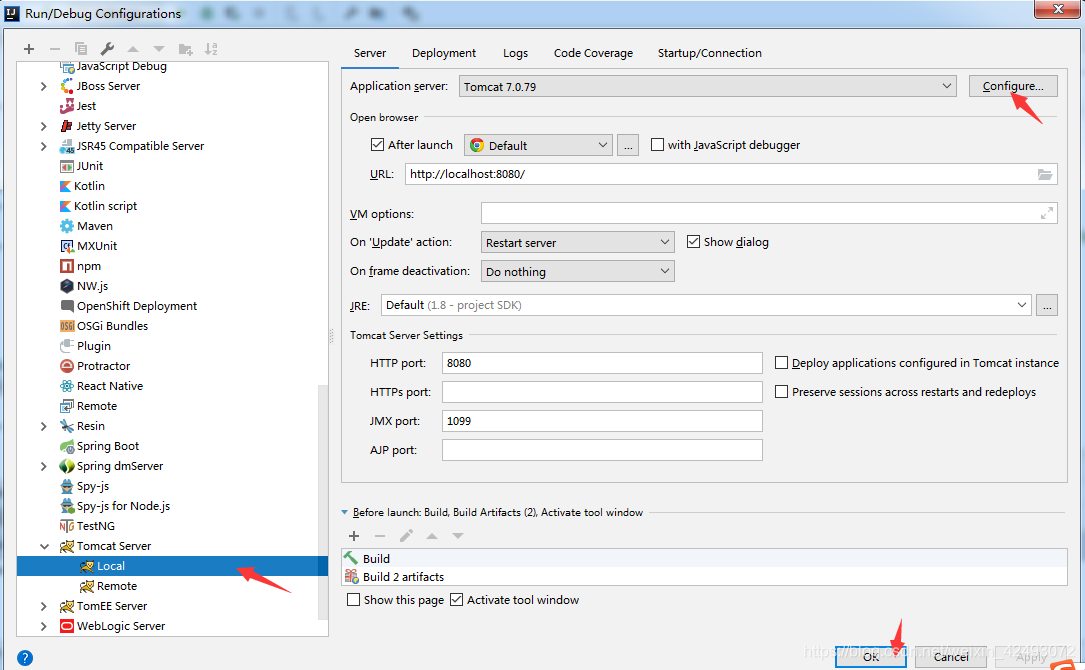Select the Maven gear icon

[x=66, y=226]
